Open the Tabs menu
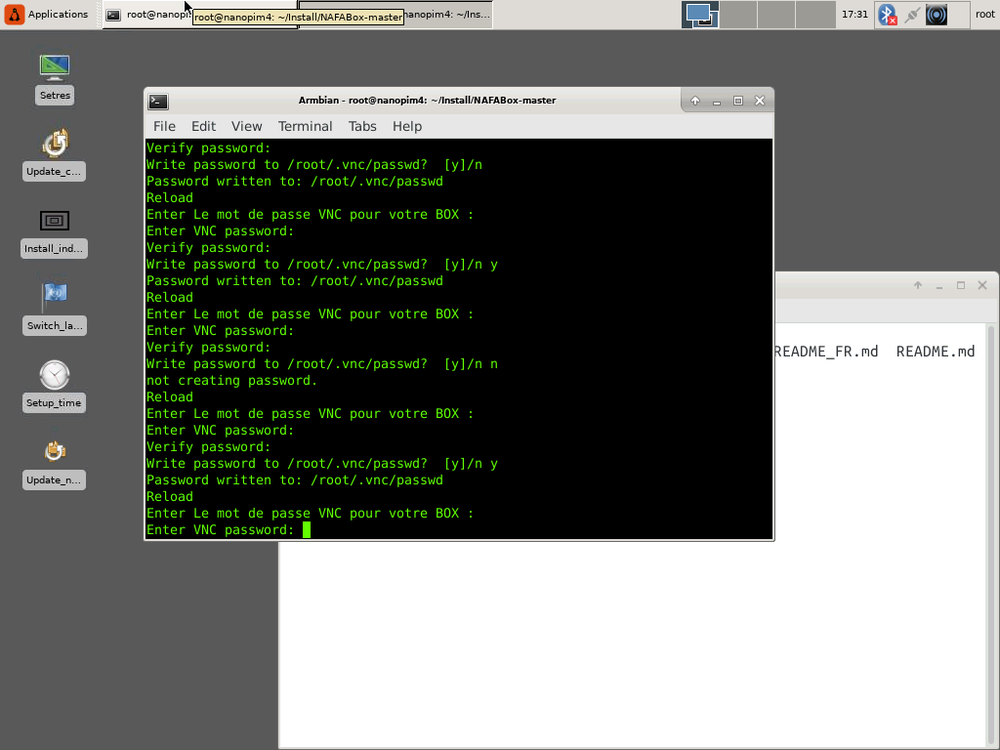1000x750 pixels. (362, 126)
